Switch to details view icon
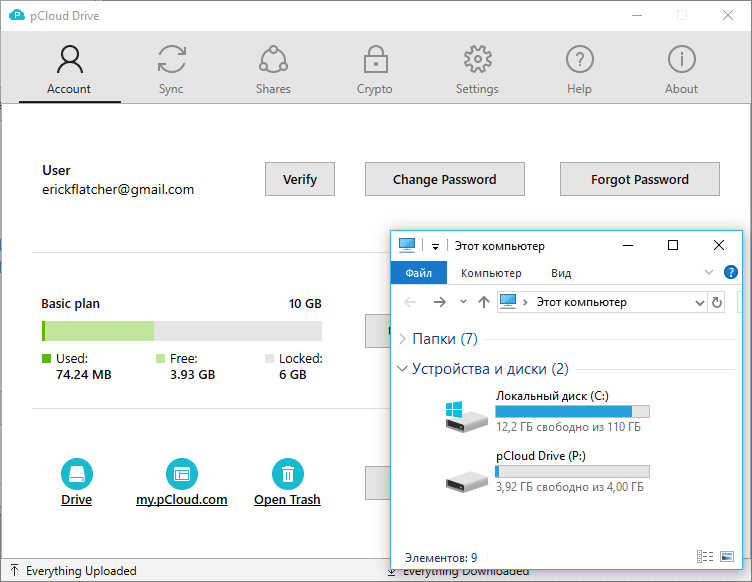This screenshot has width=752, height=582. tap(705, 557)
